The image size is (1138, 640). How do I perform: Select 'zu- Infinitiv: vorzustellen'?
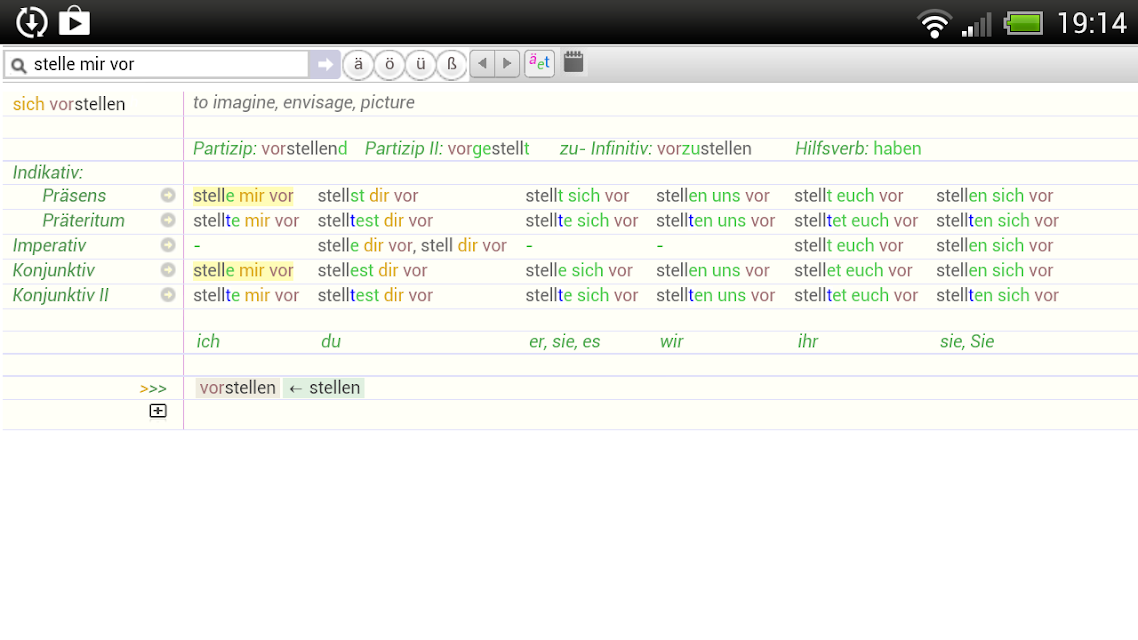click(655, 149)
